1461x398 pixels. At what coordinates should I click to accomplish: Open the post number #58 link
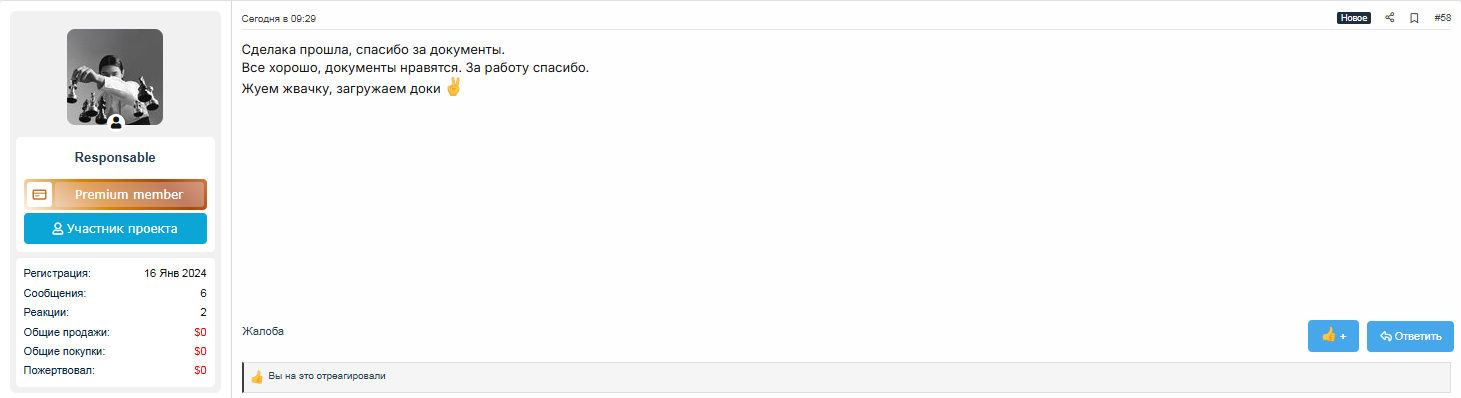coord(1442,18)
